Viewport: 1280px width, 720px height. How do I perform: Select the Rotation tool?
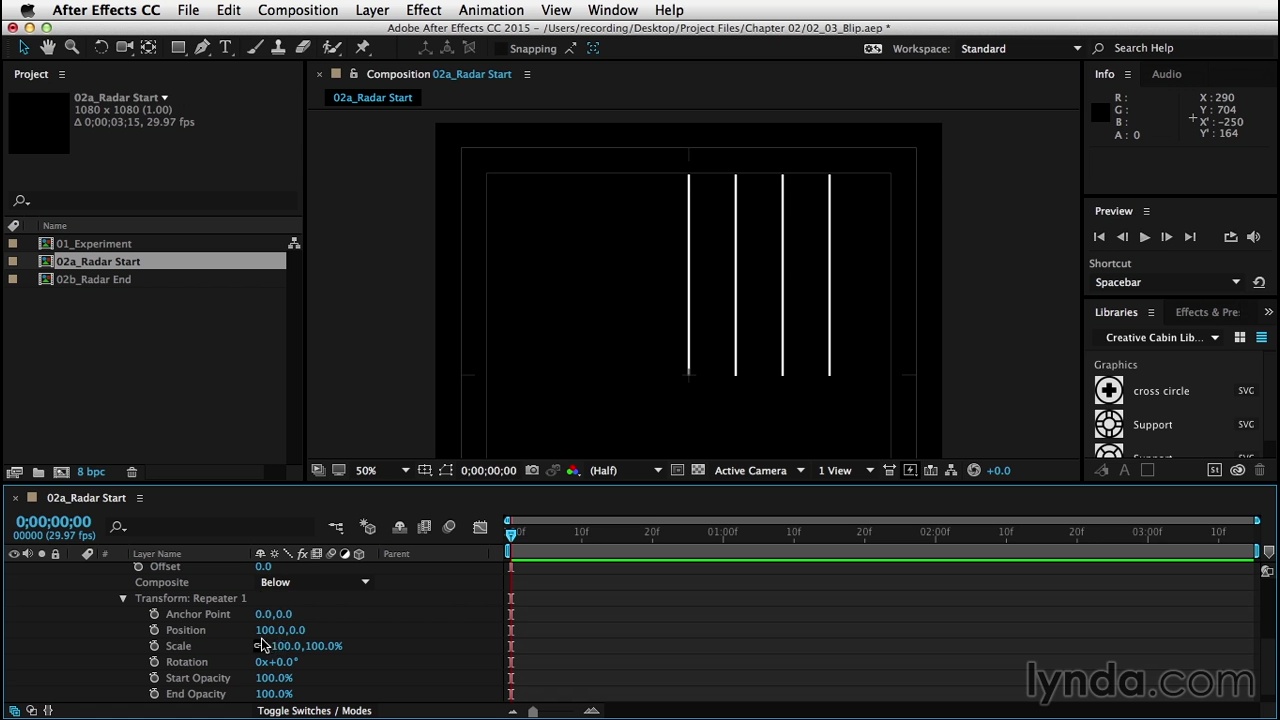[x=101, y=47]
